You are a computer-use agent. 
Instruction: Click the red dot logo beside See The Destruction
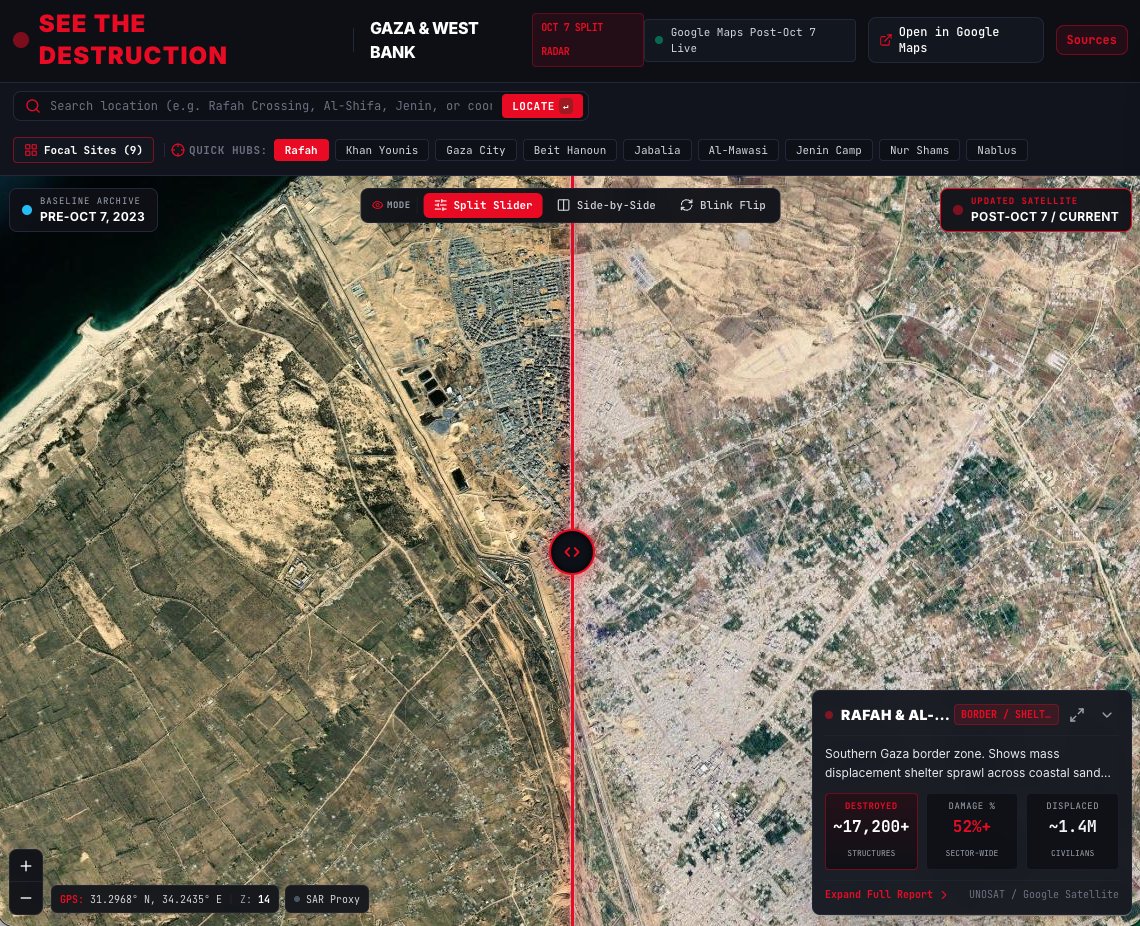(21, 39)
